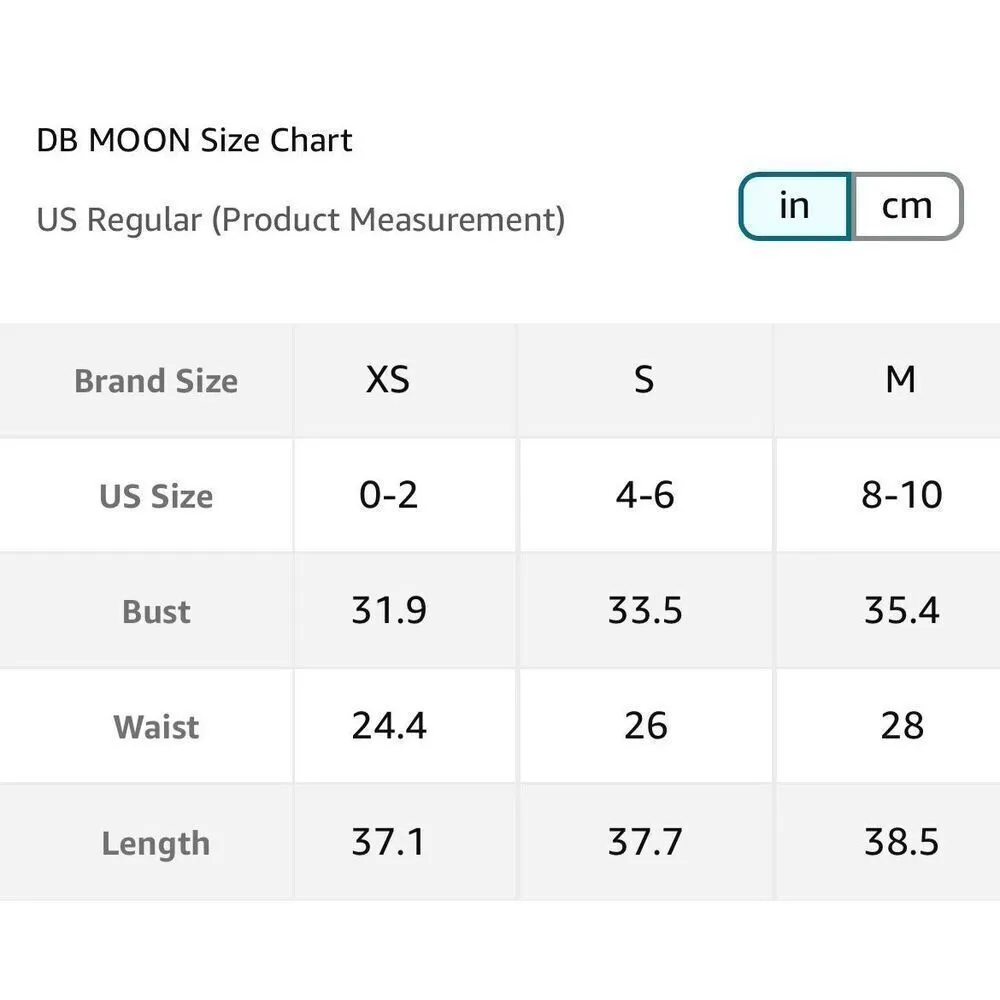The height and width of the screenshot is (1000, 1000).
Task: Select the Brand Size row header
Action: 156,381
